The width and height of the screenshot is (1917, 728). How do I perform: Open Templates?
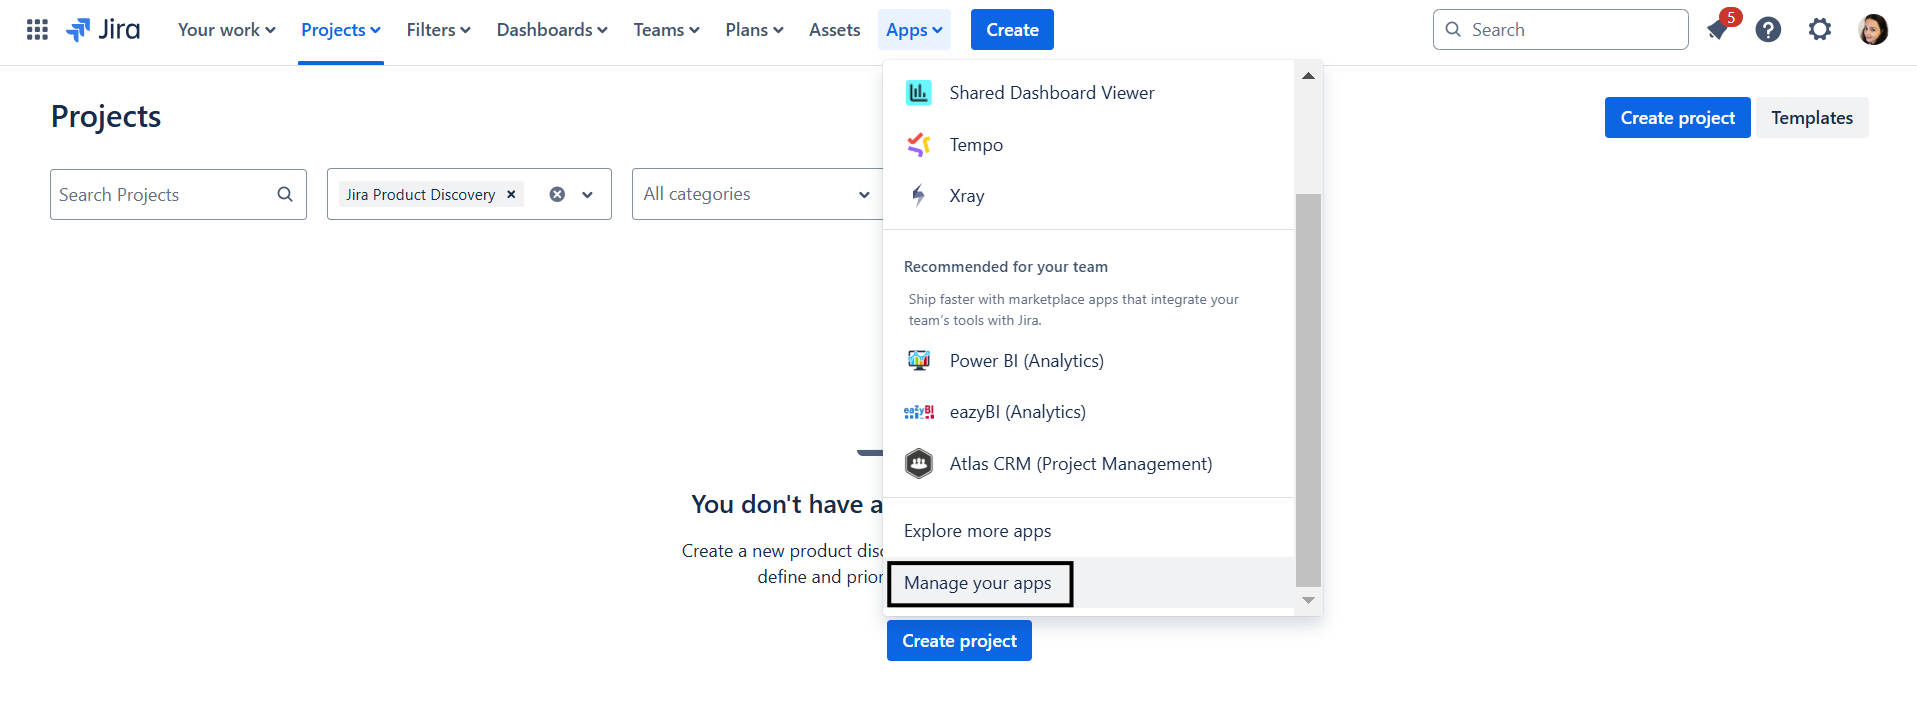click(1812, 118)
